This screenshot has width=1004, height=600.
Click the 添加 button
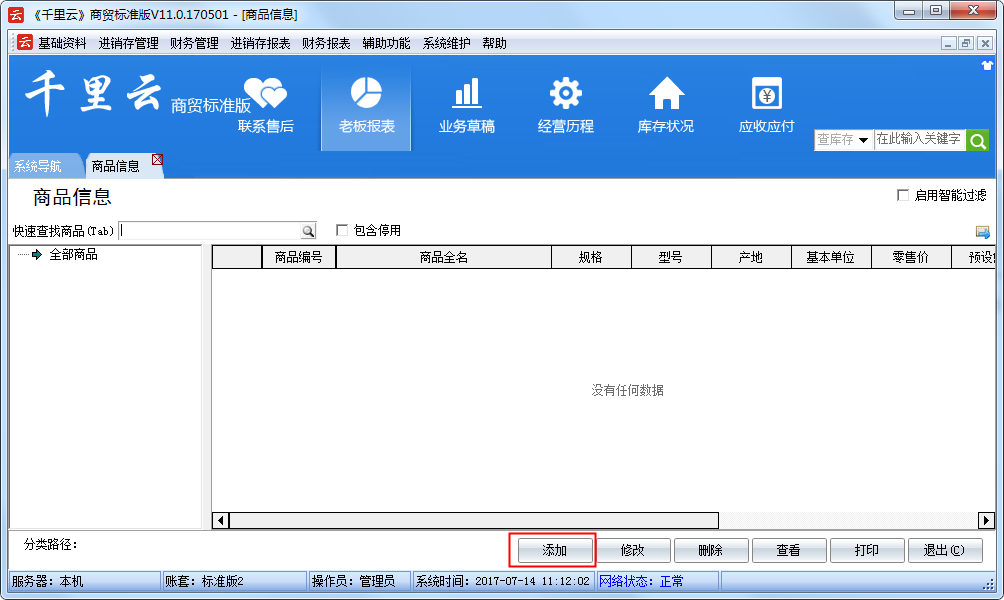554,550
